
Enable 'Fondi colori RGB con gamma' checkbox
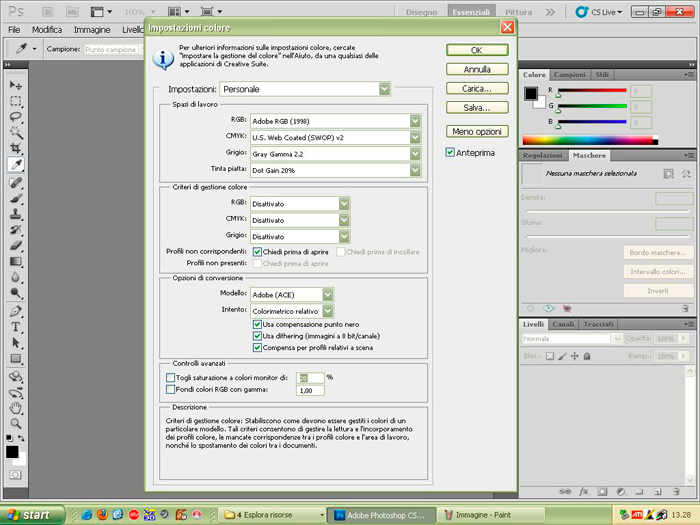tap(170, 390)
